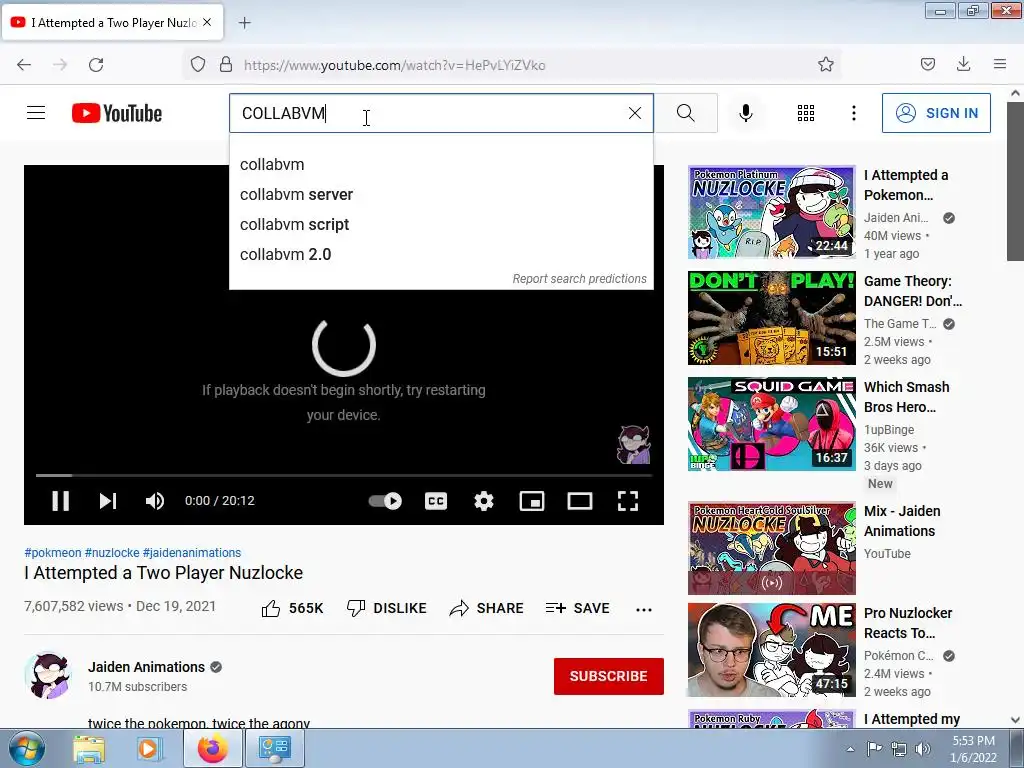
Task: Open more actions ellipsis under video
Action: [x=644, y=609]
